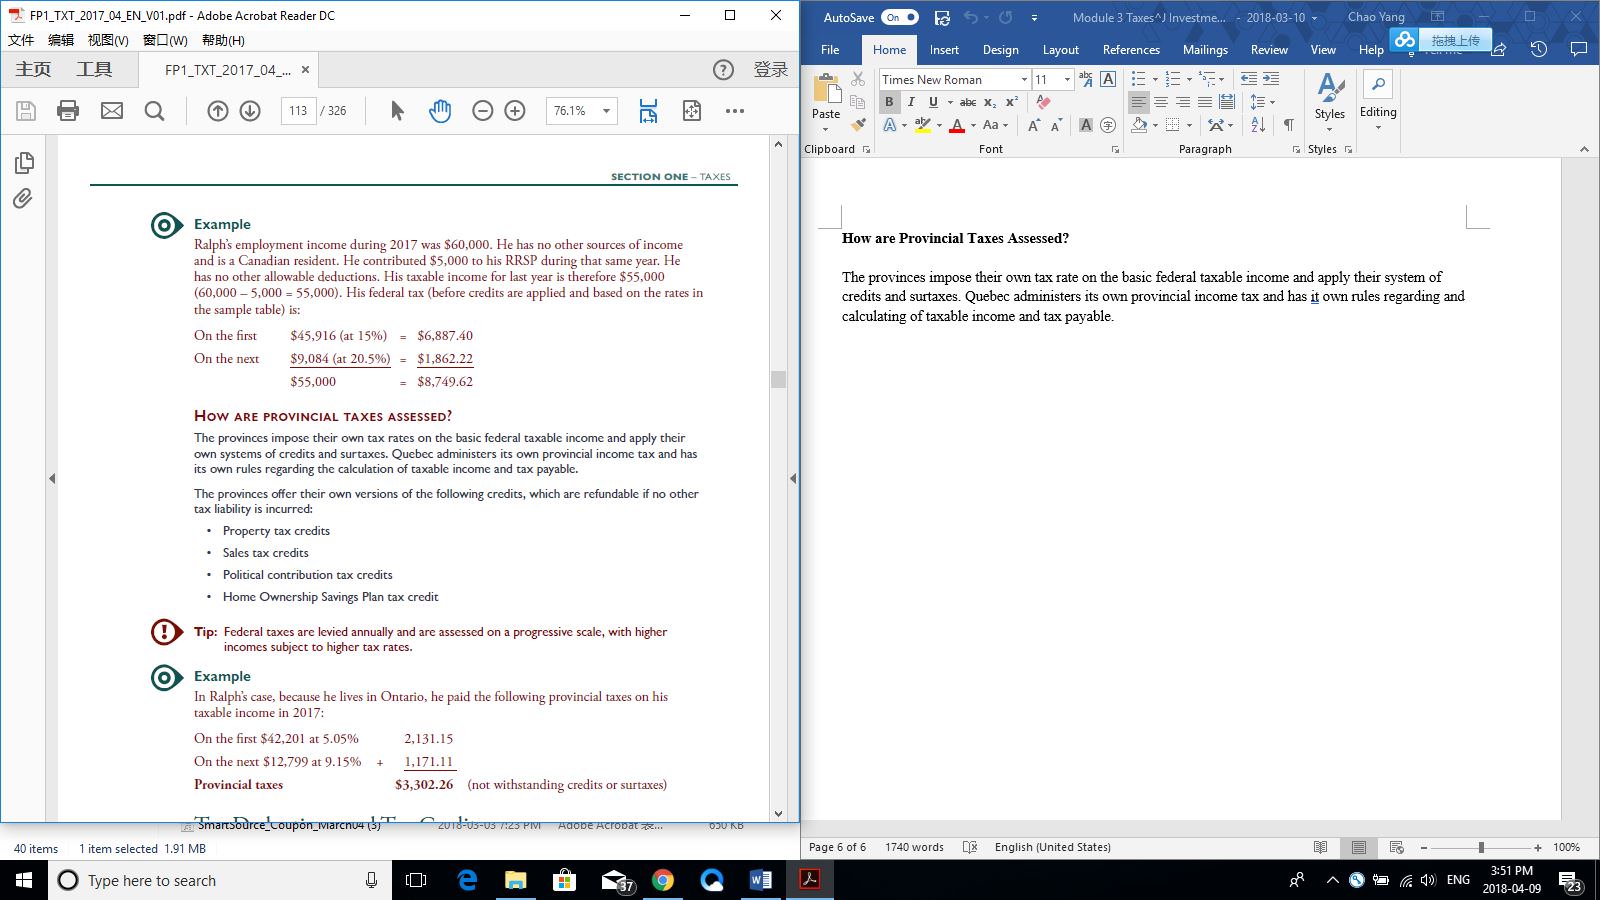Toggle strikethrough formatting in Word

coord(967,102)
